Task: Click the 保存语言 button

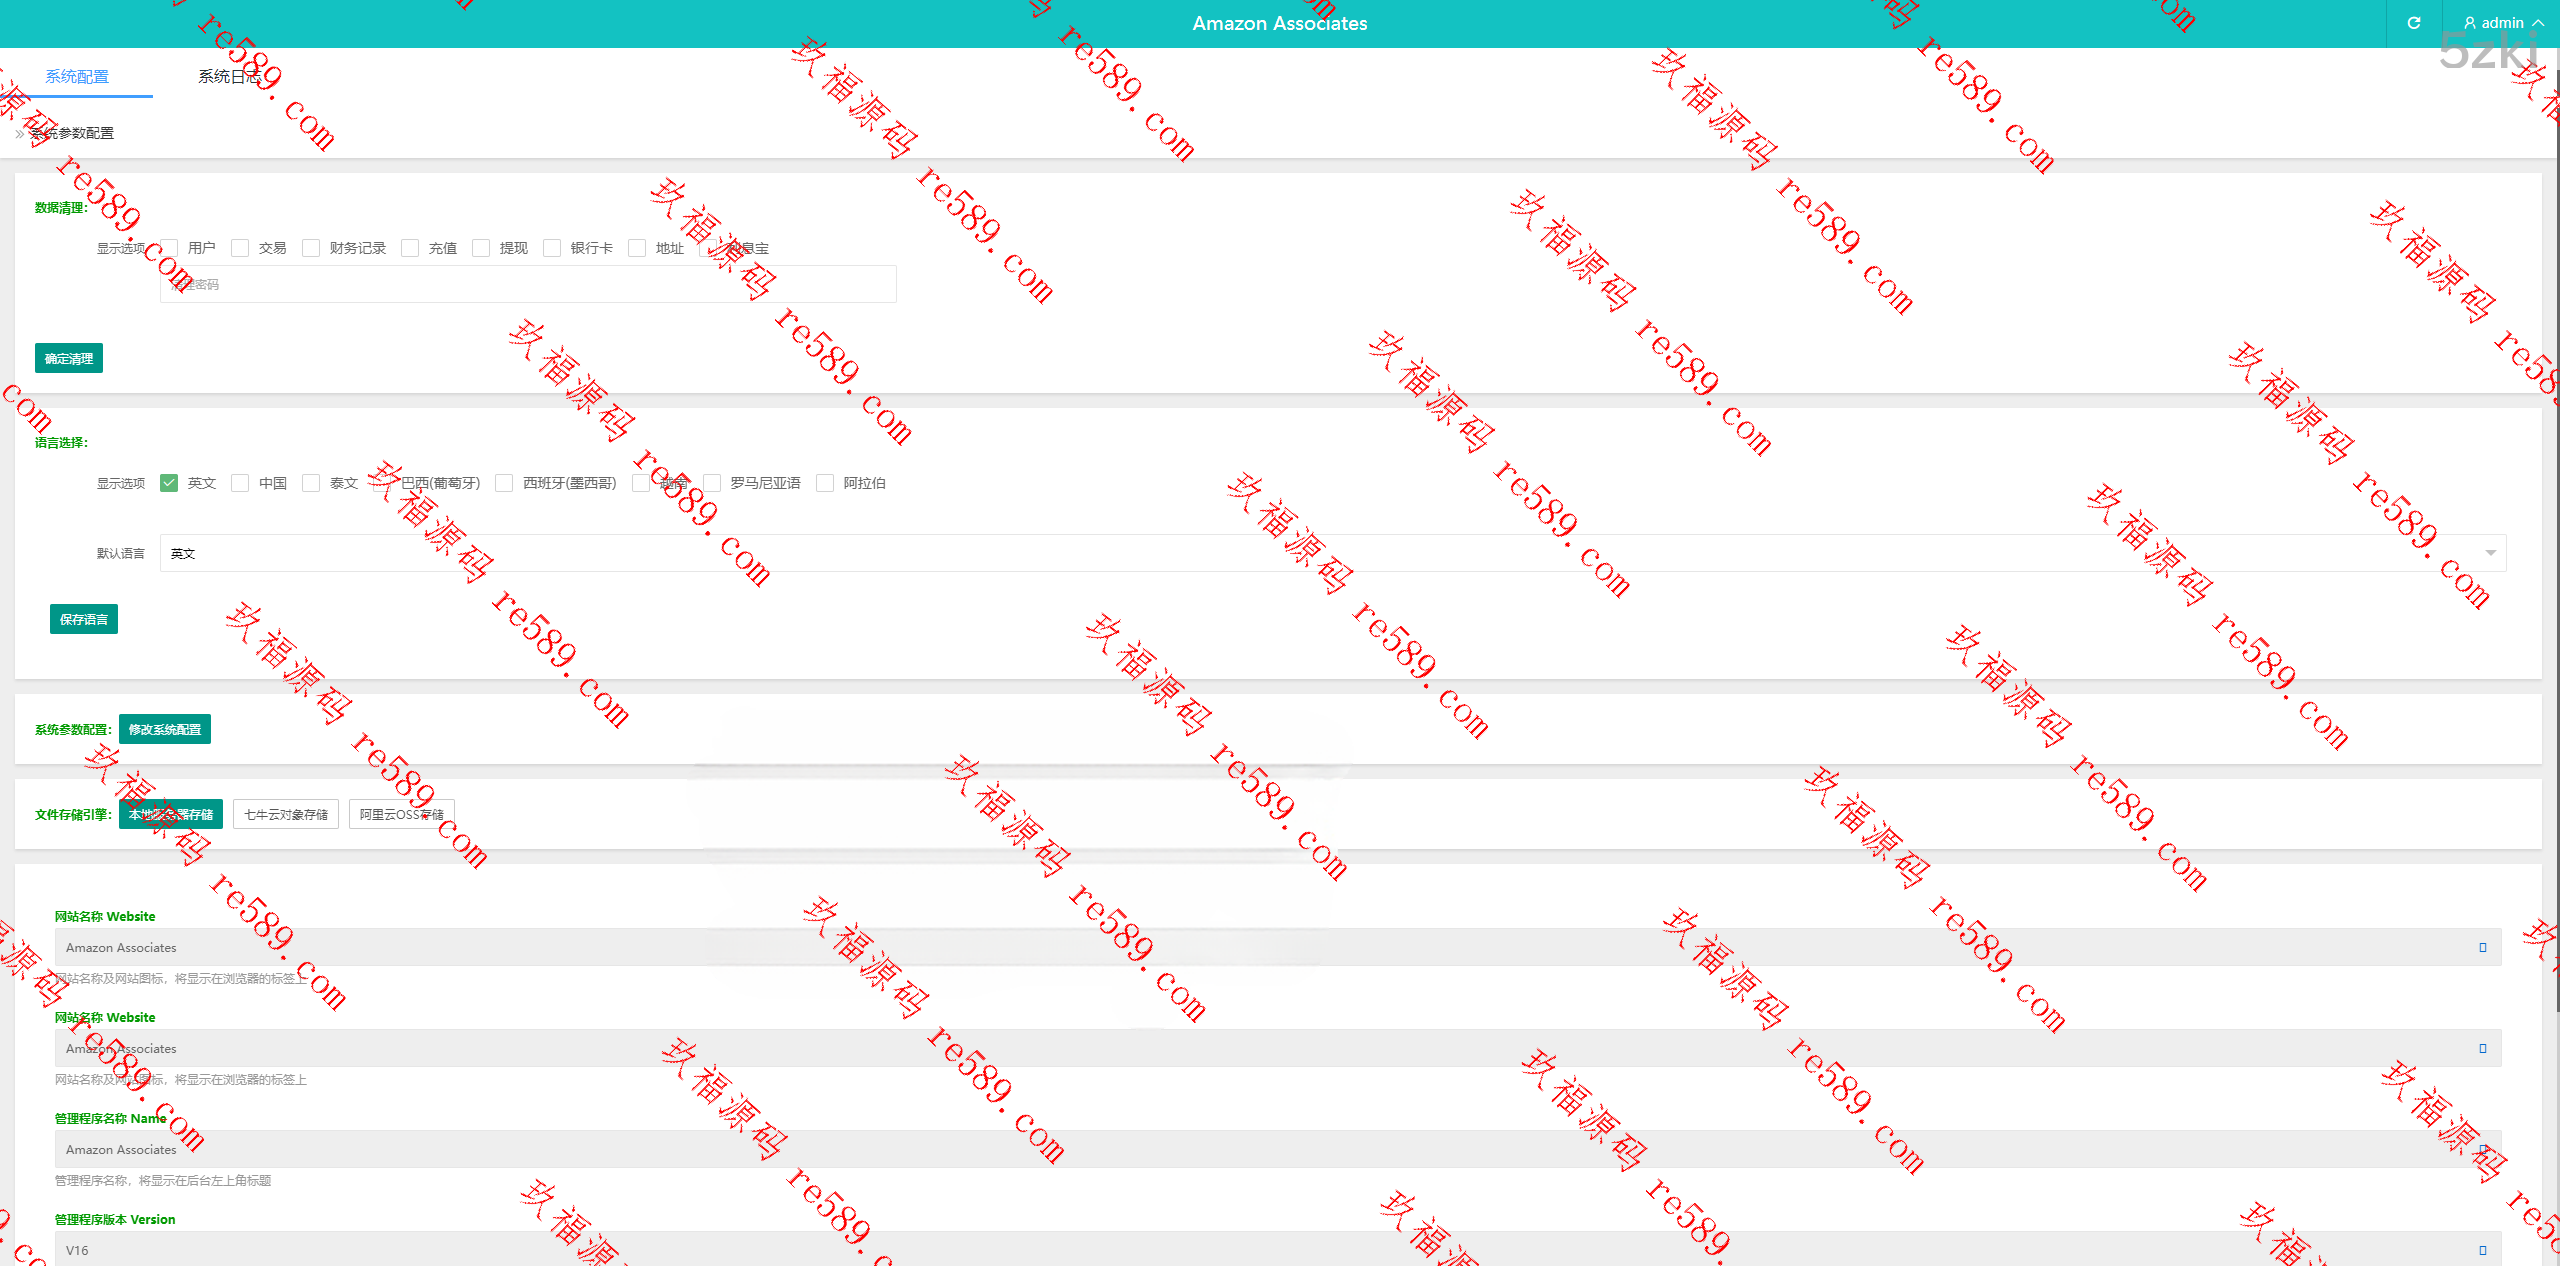Action: pyautogui.click(x=84, y=619)
